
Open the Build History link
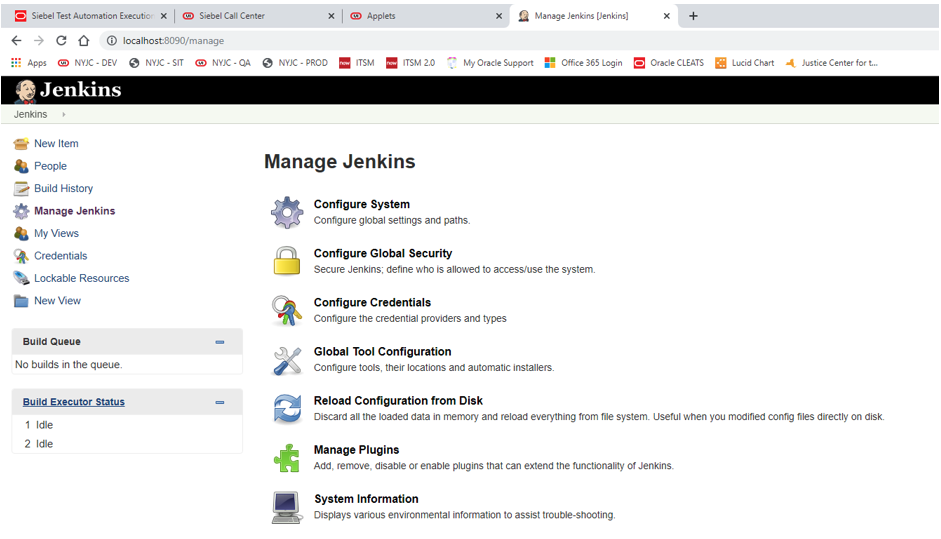64,188
